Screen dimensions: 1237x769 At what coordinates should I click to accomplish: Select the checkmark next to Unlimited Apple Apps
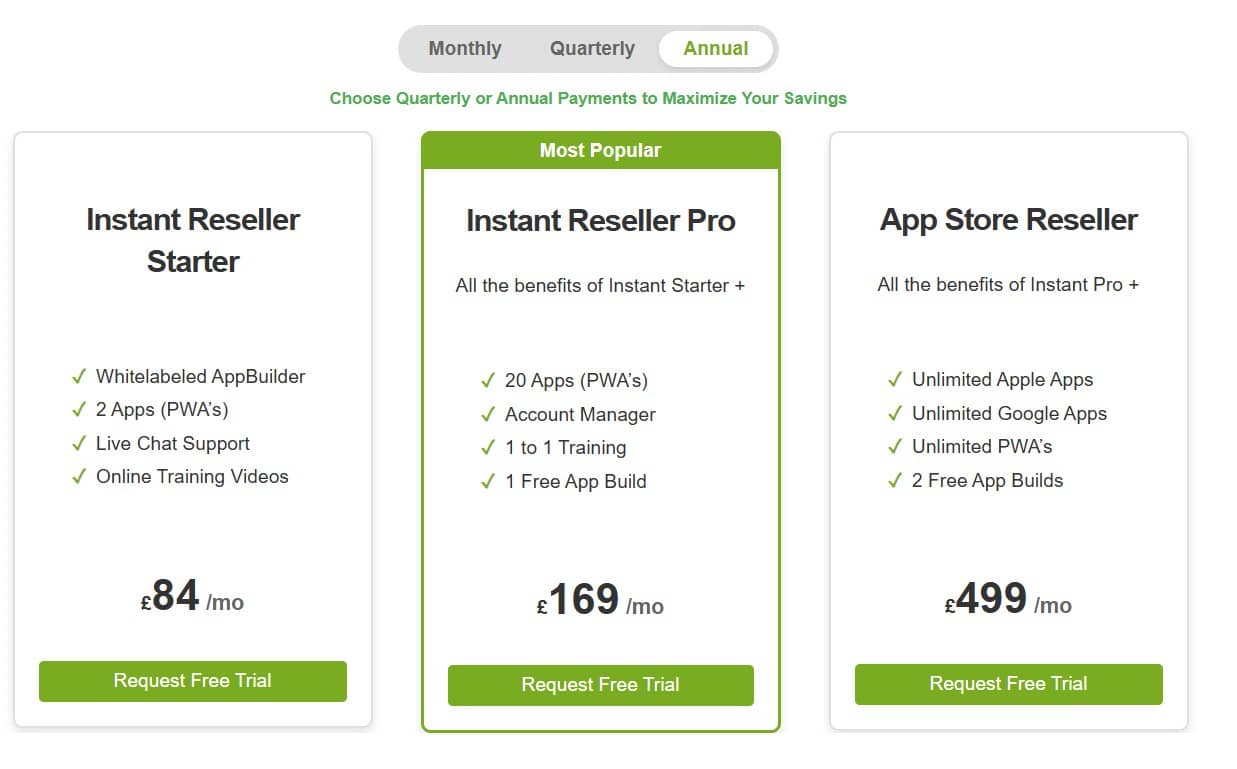coord(895,379)
